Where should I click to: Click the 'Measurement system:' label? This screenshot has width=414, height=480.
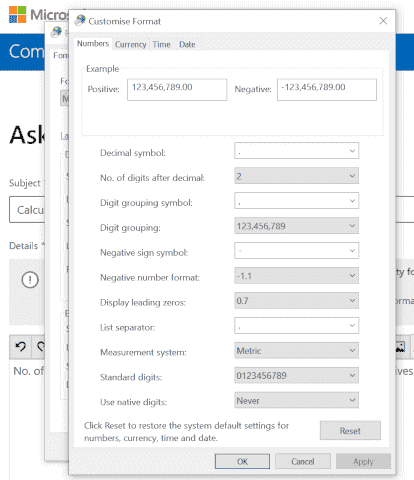point(143,352)
